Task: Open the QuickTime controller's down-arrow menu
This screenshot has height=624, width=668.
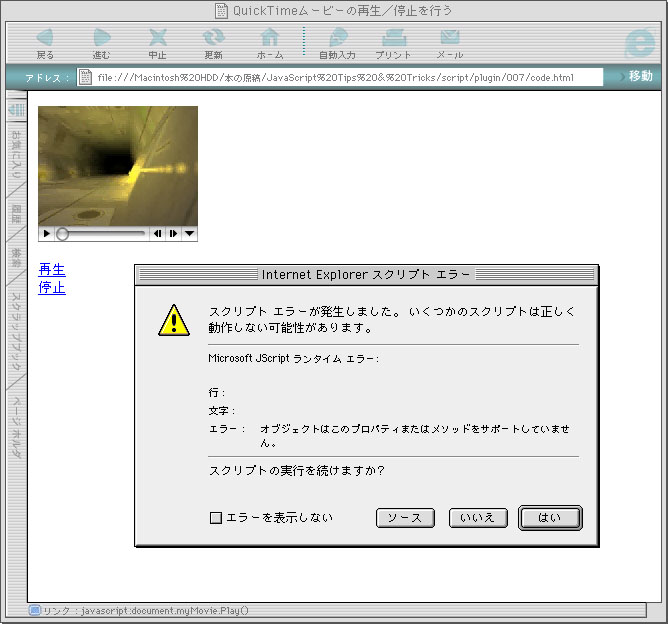Action: tap(189, 233)
